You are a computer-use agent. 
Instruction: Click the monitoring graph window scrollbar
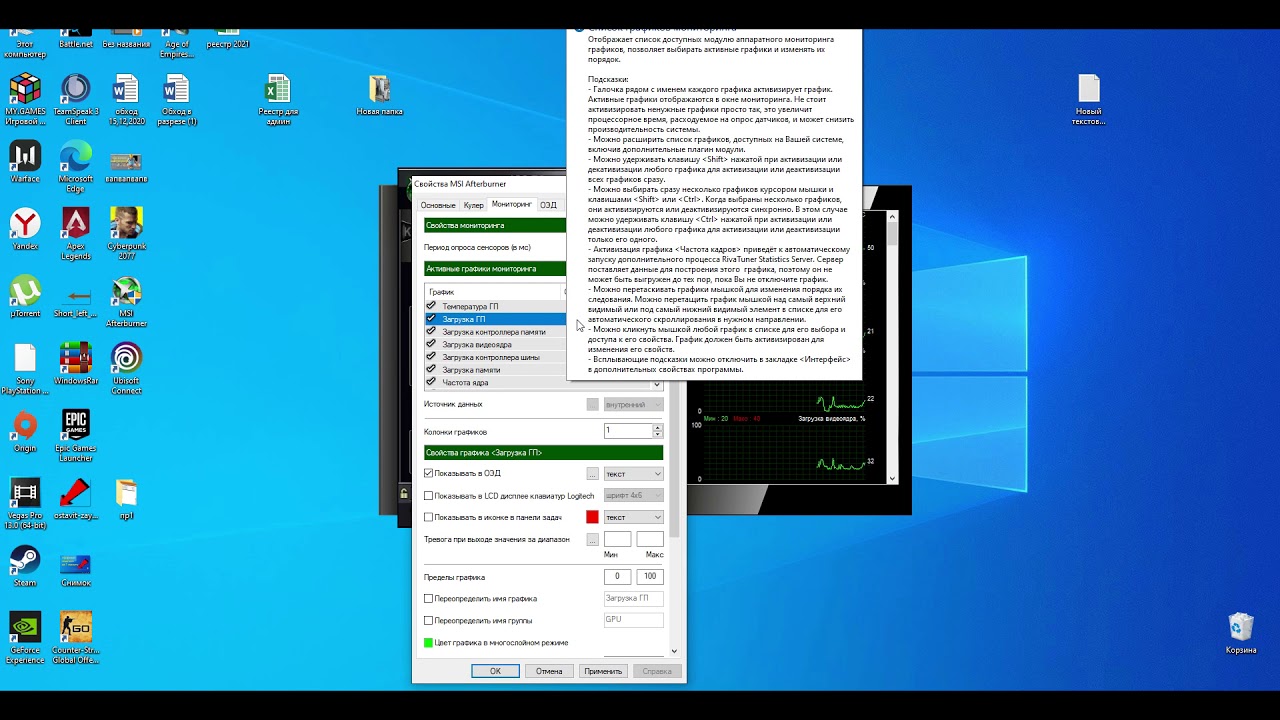tap(892, 345)
